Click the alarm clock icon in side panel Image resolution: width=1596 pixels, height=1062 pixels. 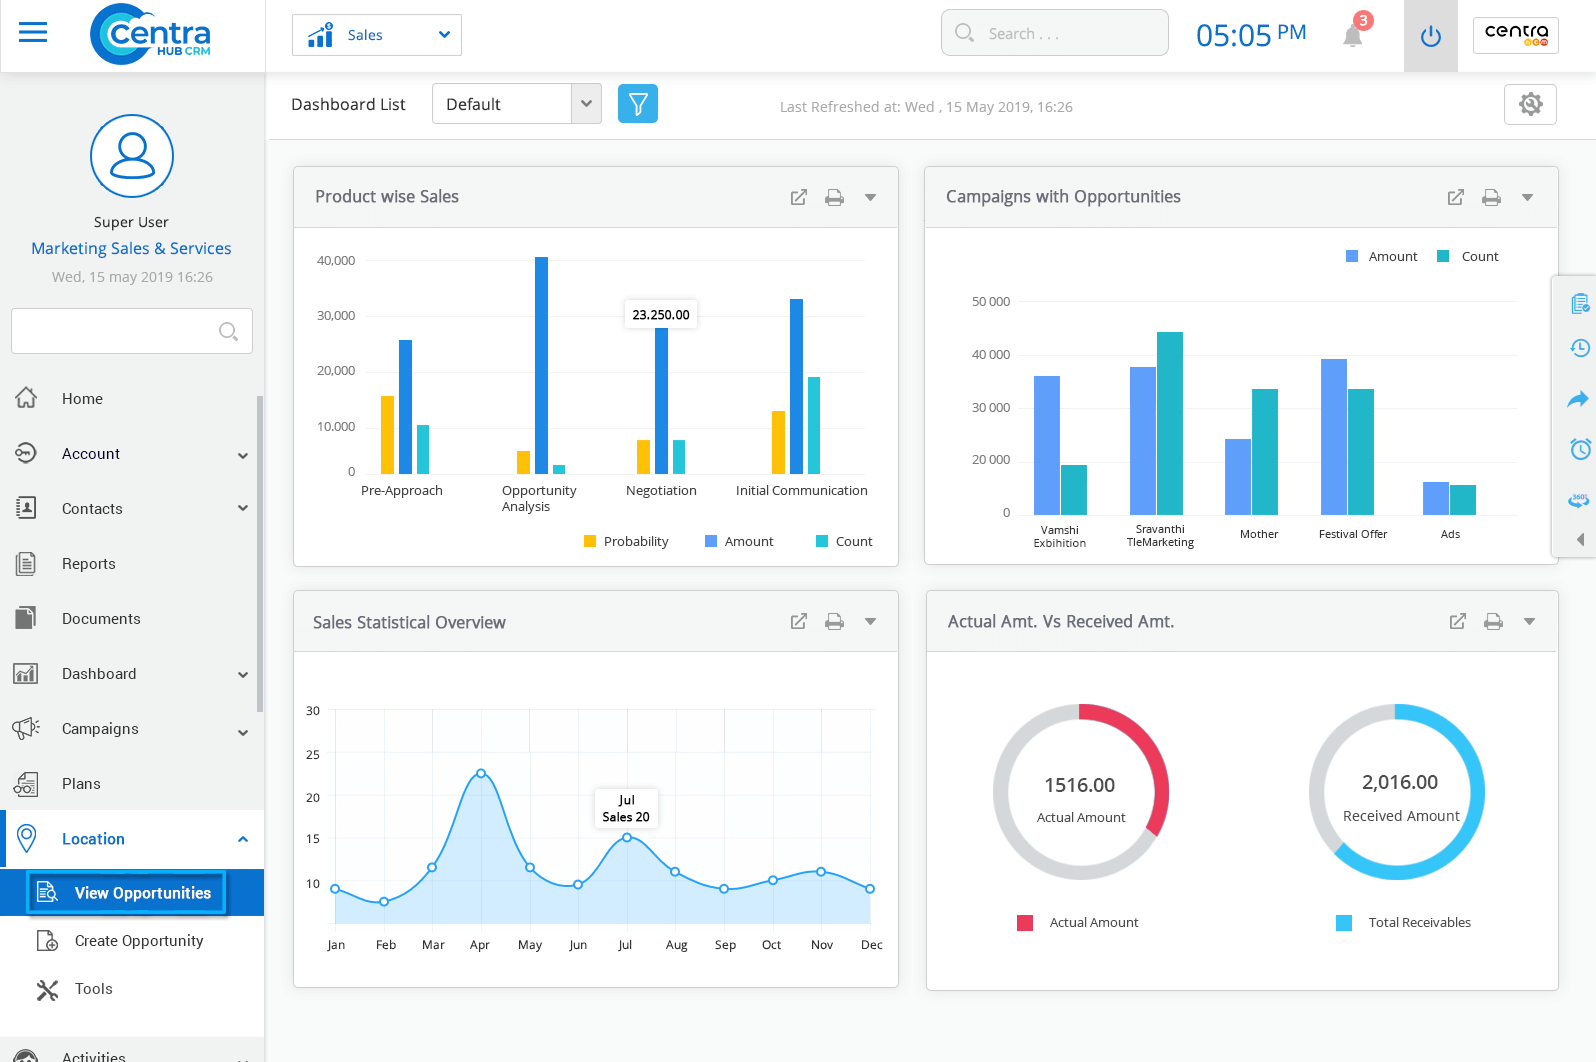pos(1579,449)
